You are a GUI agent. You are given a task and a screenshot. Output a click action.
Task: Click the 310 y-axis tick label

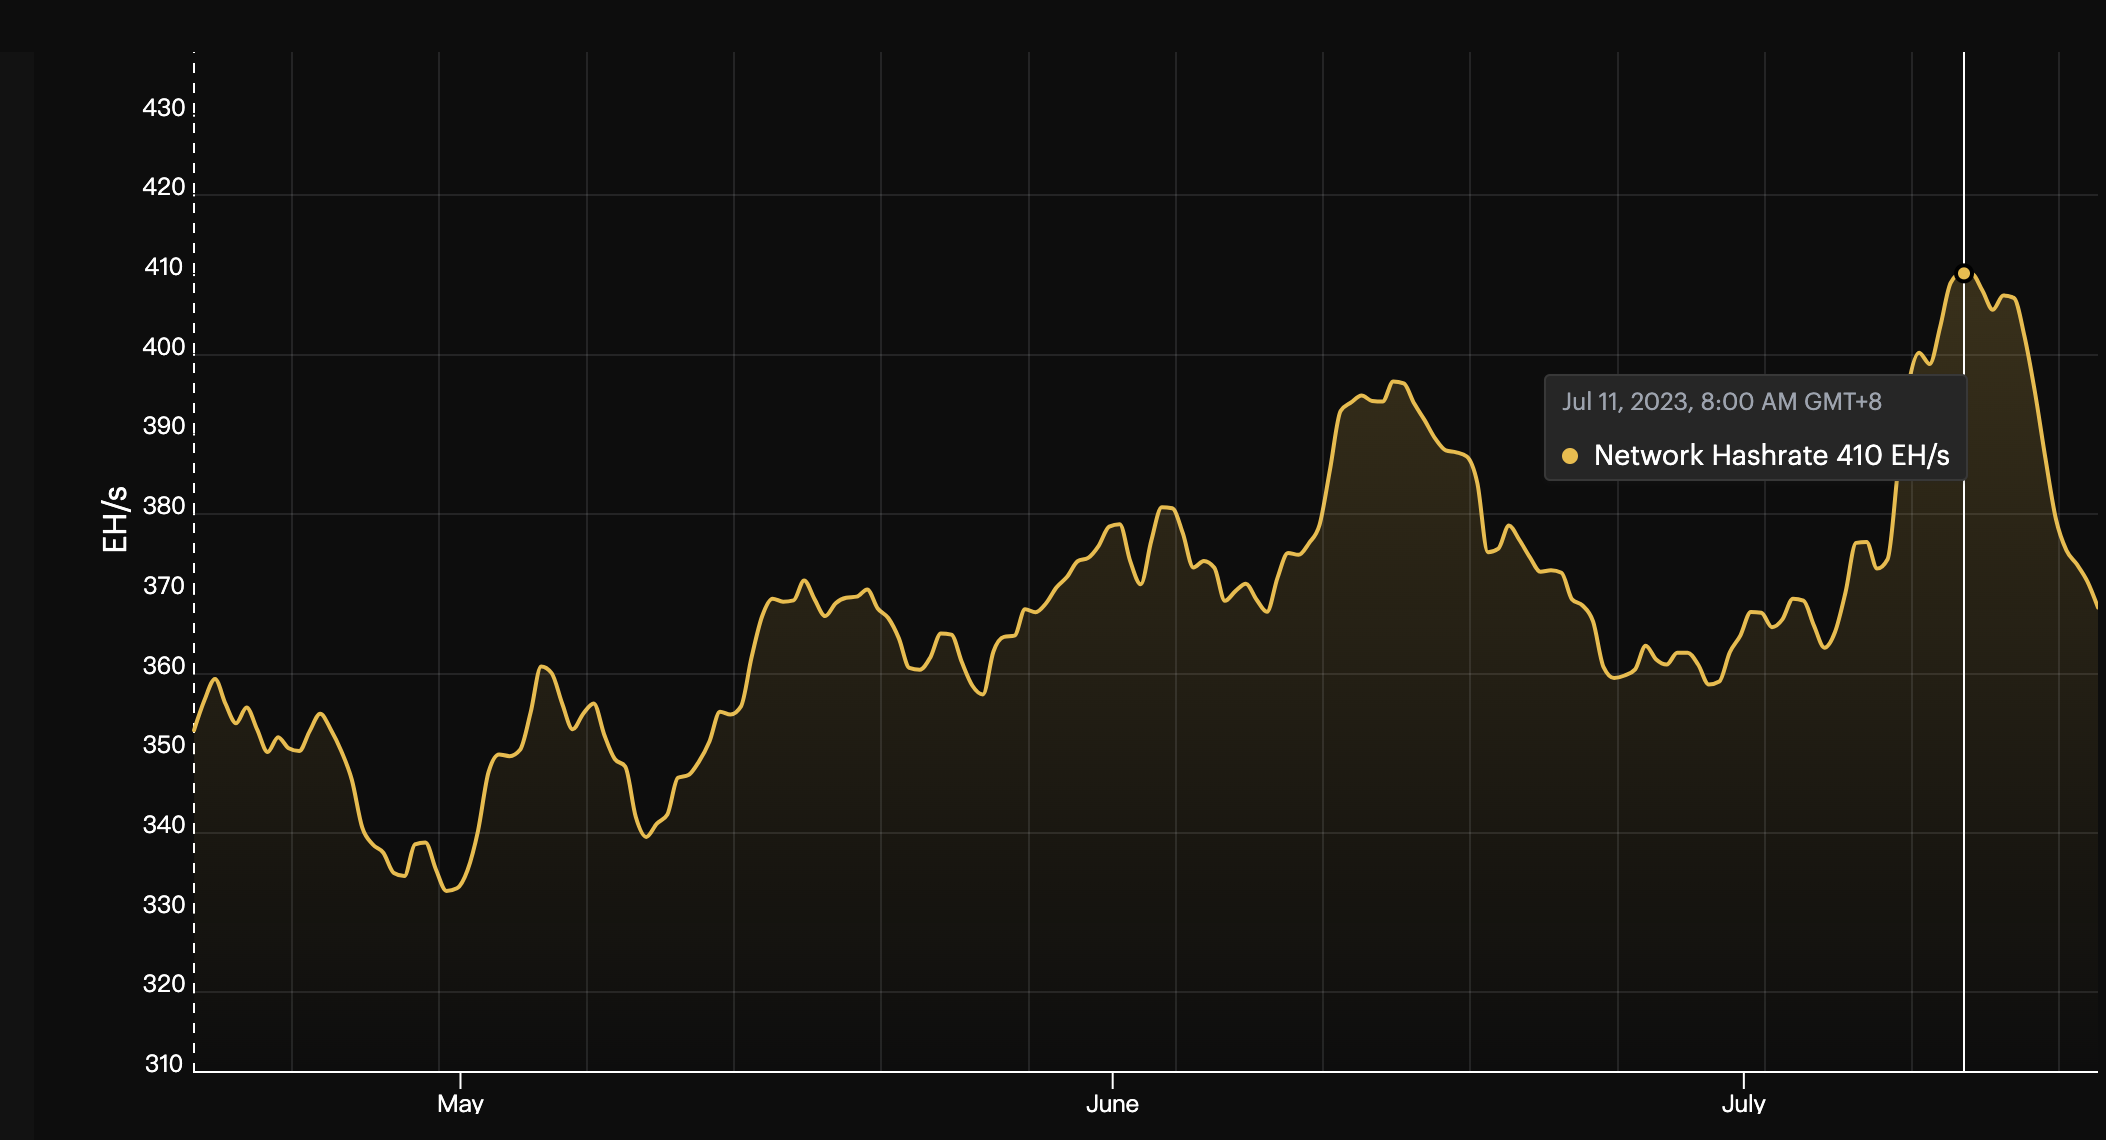[163, 1064]
